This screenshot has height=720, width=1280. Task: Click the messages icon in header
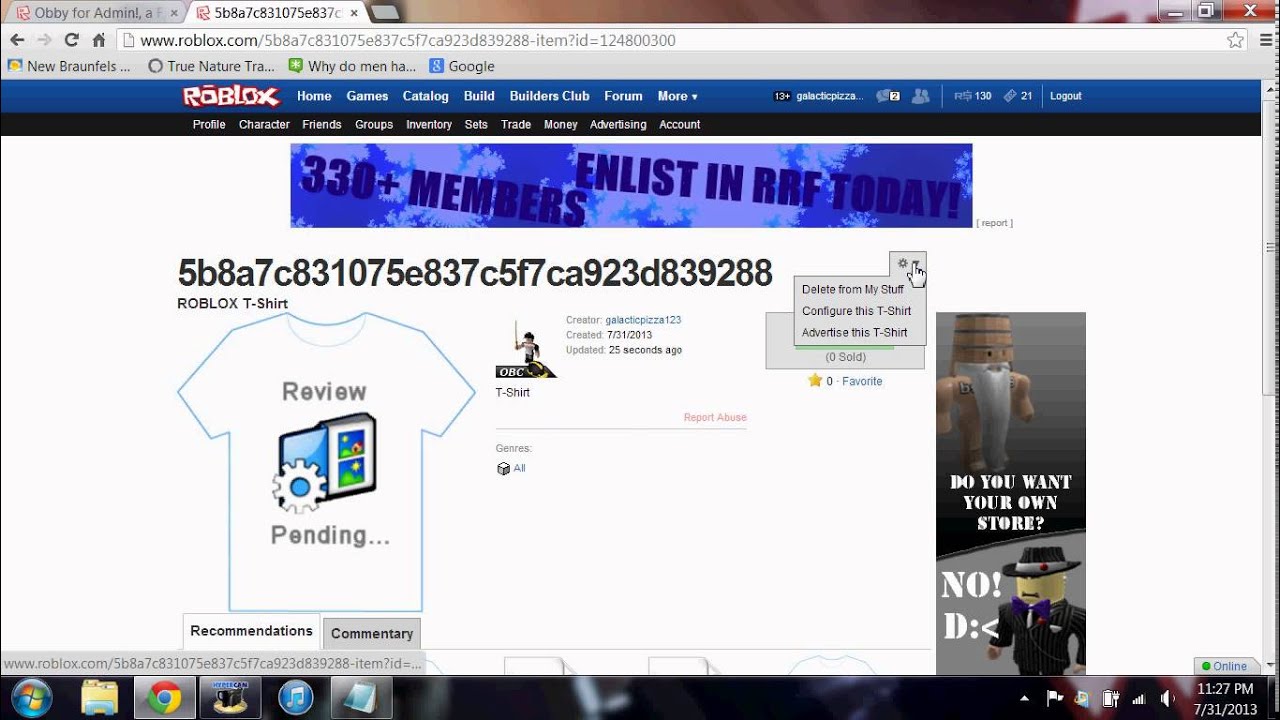coord(888,96)
